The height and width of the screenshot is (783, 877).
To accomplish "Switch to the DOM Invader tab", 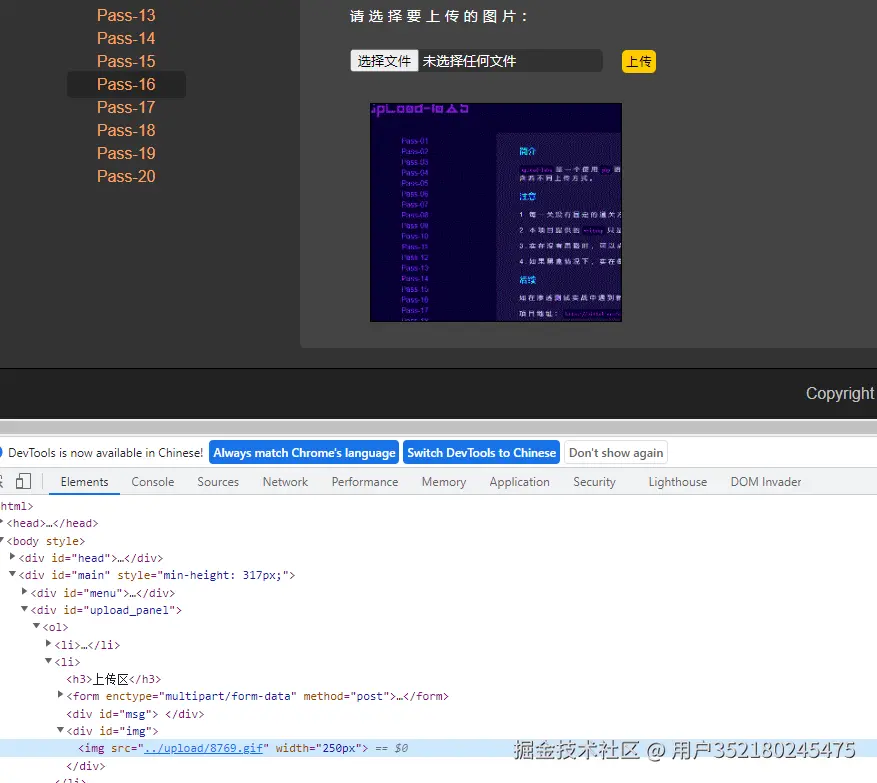I will pyautogui.click(x=766, y=482).
